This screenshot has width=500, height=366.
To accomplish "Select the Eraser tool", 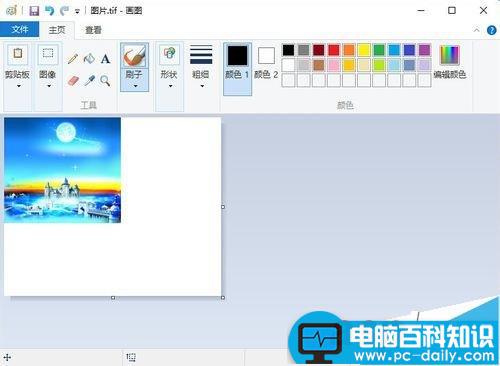I will tap(73, 80).
